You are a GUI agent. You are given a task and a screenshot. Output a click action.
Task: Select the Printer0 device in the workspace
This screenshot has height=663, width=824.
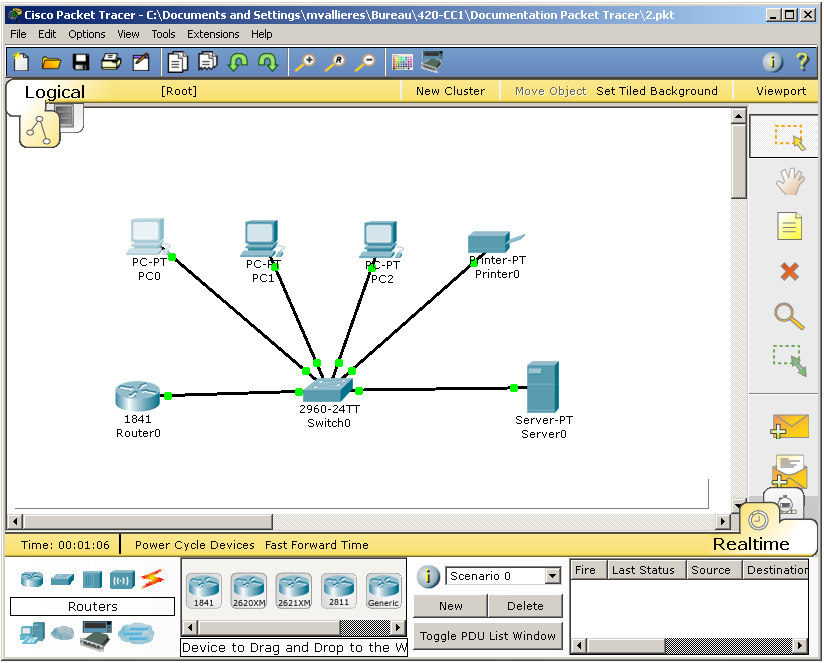point(496,243)
